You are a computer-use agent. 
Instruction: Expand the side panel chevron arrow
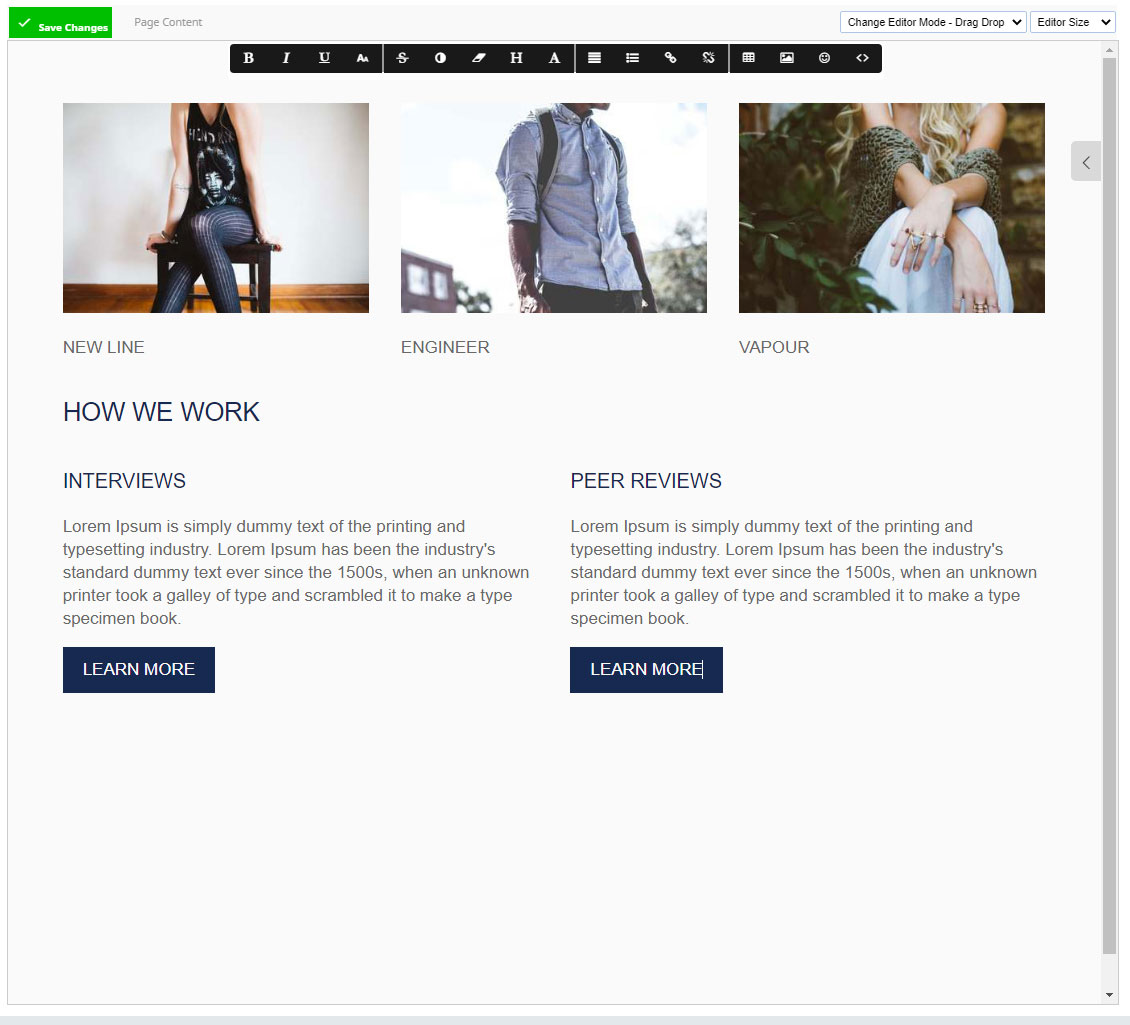click(1086, 161)
